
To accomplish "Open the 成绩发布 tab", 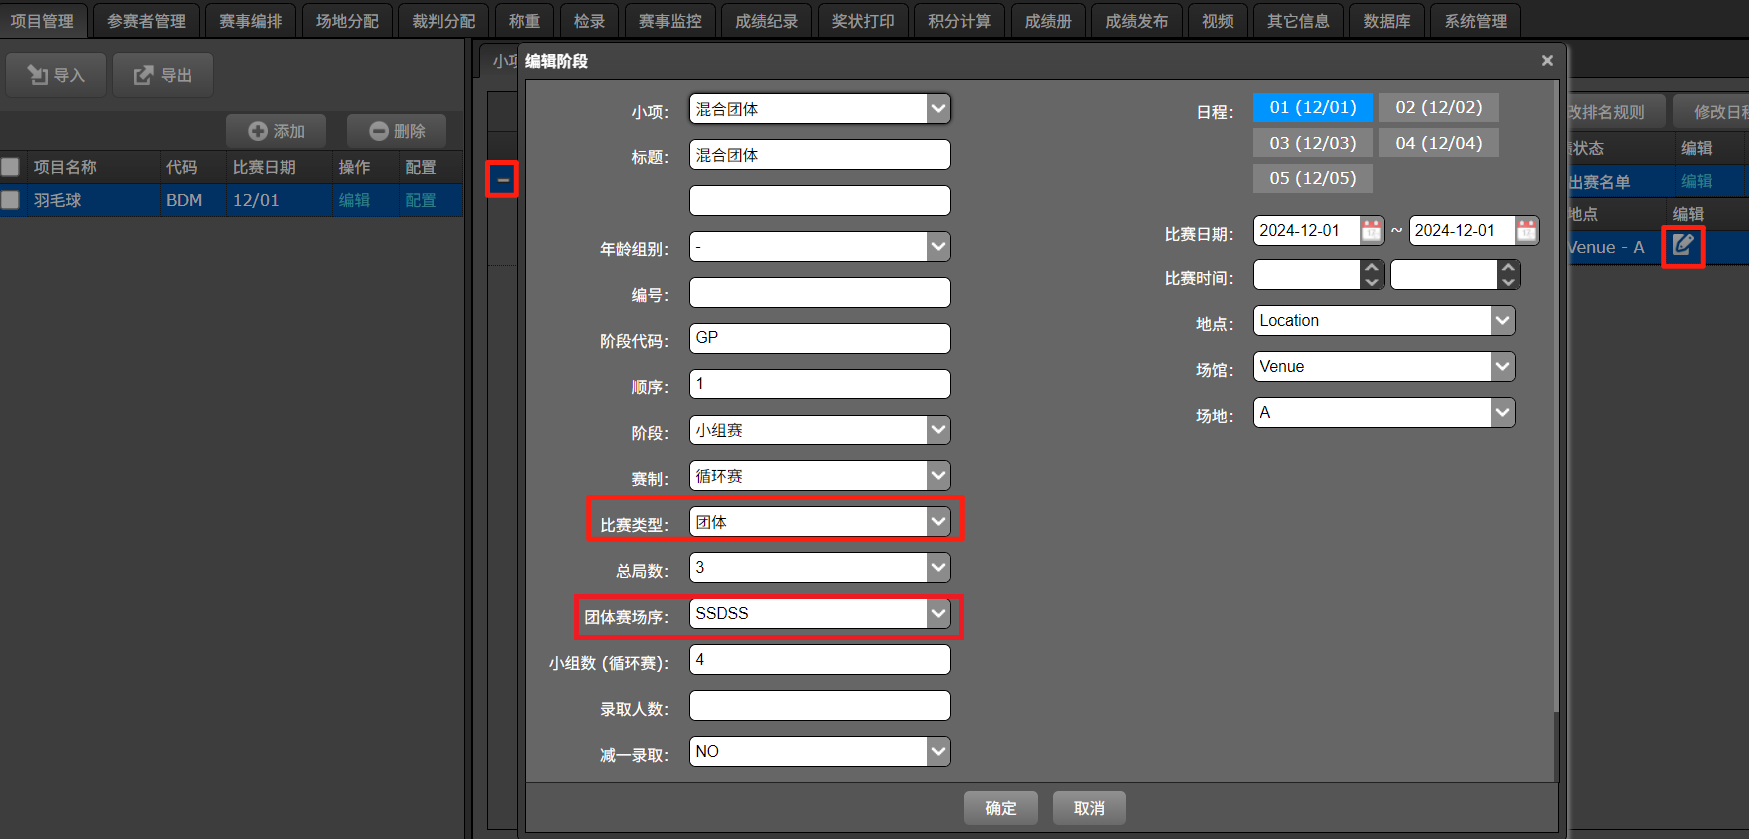I will click(x=1136, y=21).
